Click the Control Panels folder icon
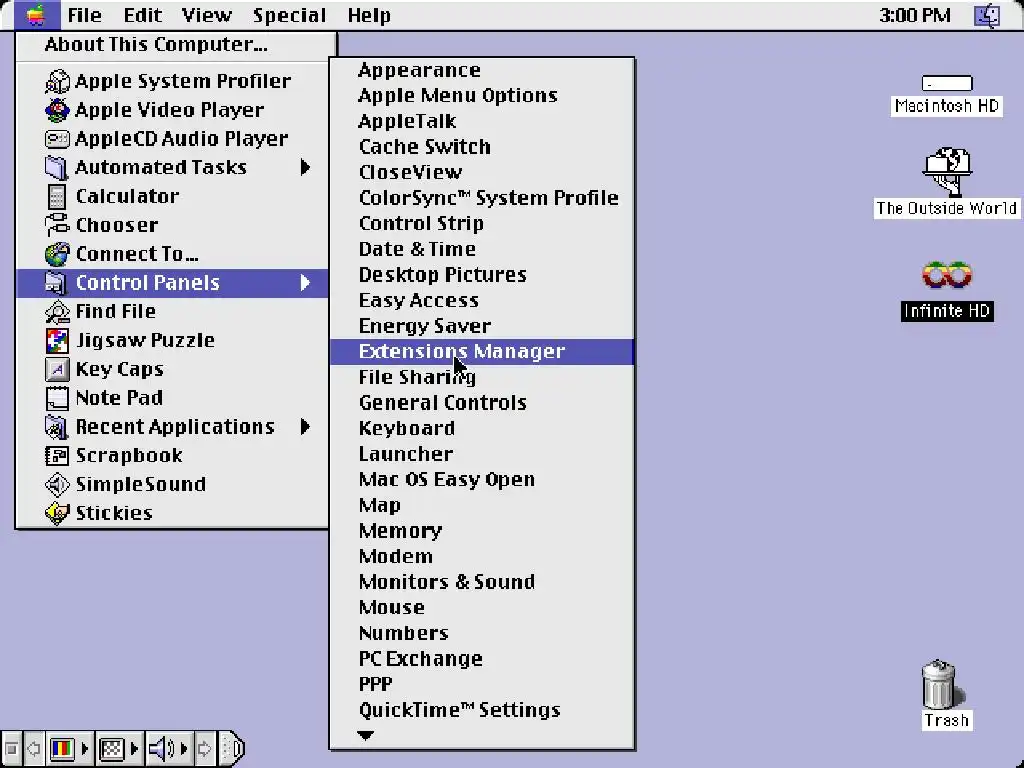This screenshot has width=1024, height=768. pos(57,283)
